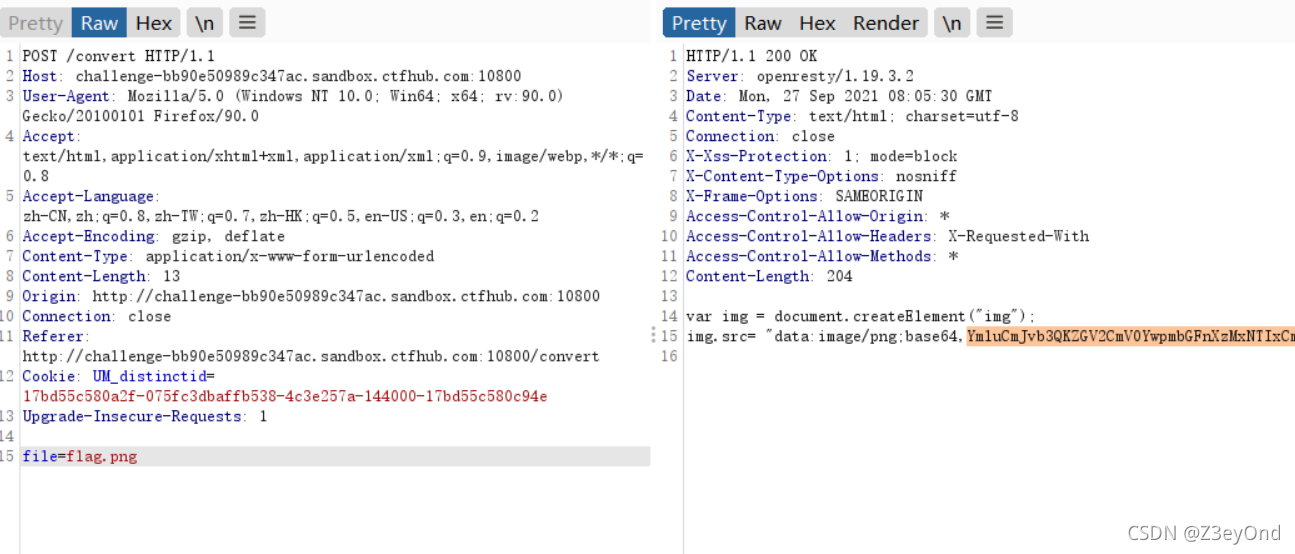Click the request Content-Length: 13 line
Image resolution: width=1295 pixels, height=554 pixels.
click(x=101, y=276)
